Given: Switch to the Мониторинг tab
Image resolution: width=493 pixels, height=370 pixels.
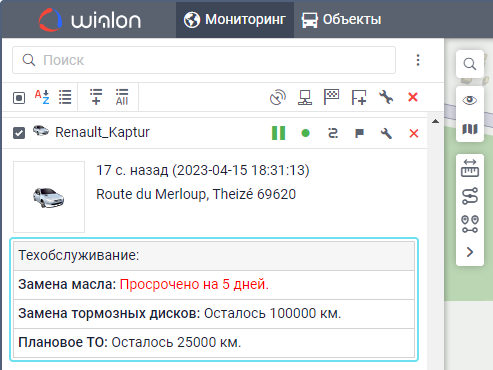Looking at the screenshot, I should (x=235, y=19).
